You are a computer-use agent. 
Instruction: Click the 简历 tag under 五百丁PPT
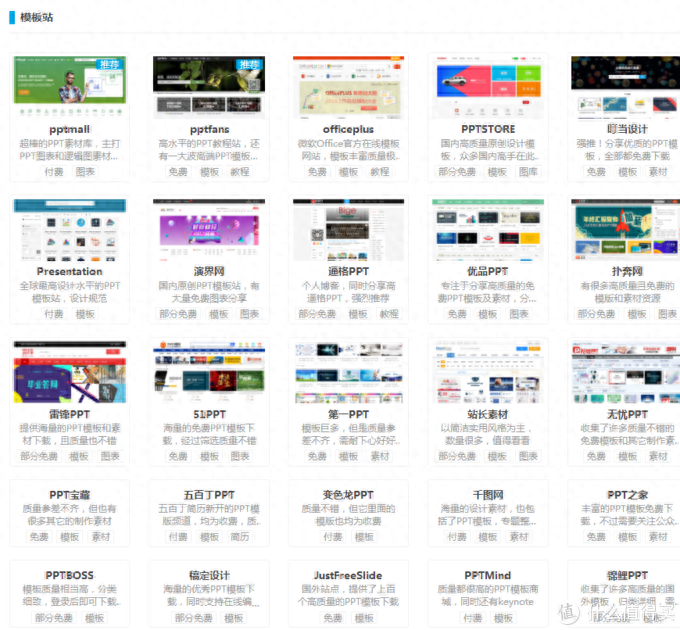pos(240,537)
